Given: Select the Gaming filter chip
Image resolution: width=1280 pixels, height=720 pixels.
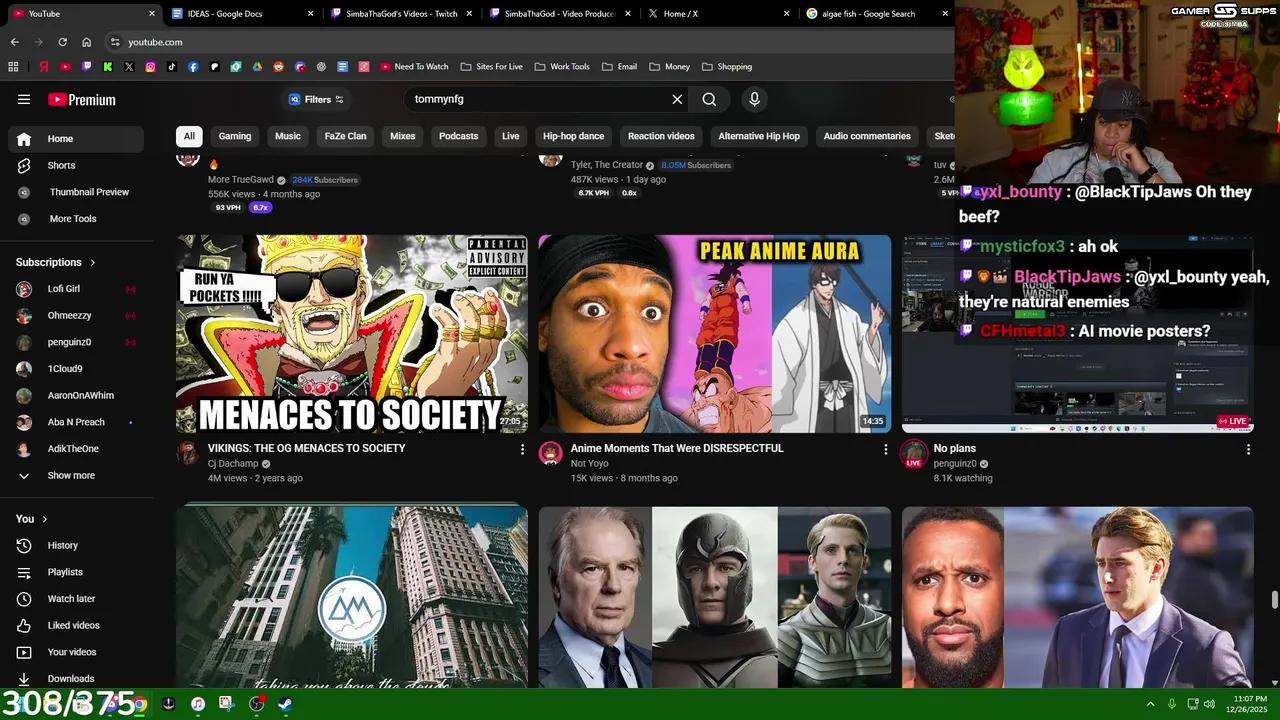Looking at the screenshot, I should tap(235, 136).
